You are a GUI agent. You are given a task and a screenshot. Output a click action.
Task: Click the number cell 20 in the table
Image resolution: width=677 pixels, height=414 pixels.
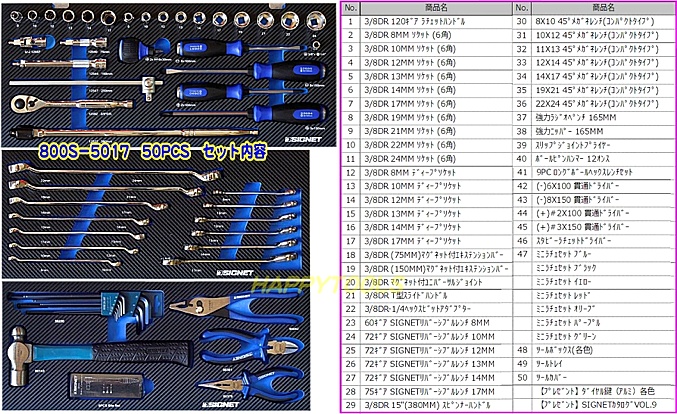point(351,282)
